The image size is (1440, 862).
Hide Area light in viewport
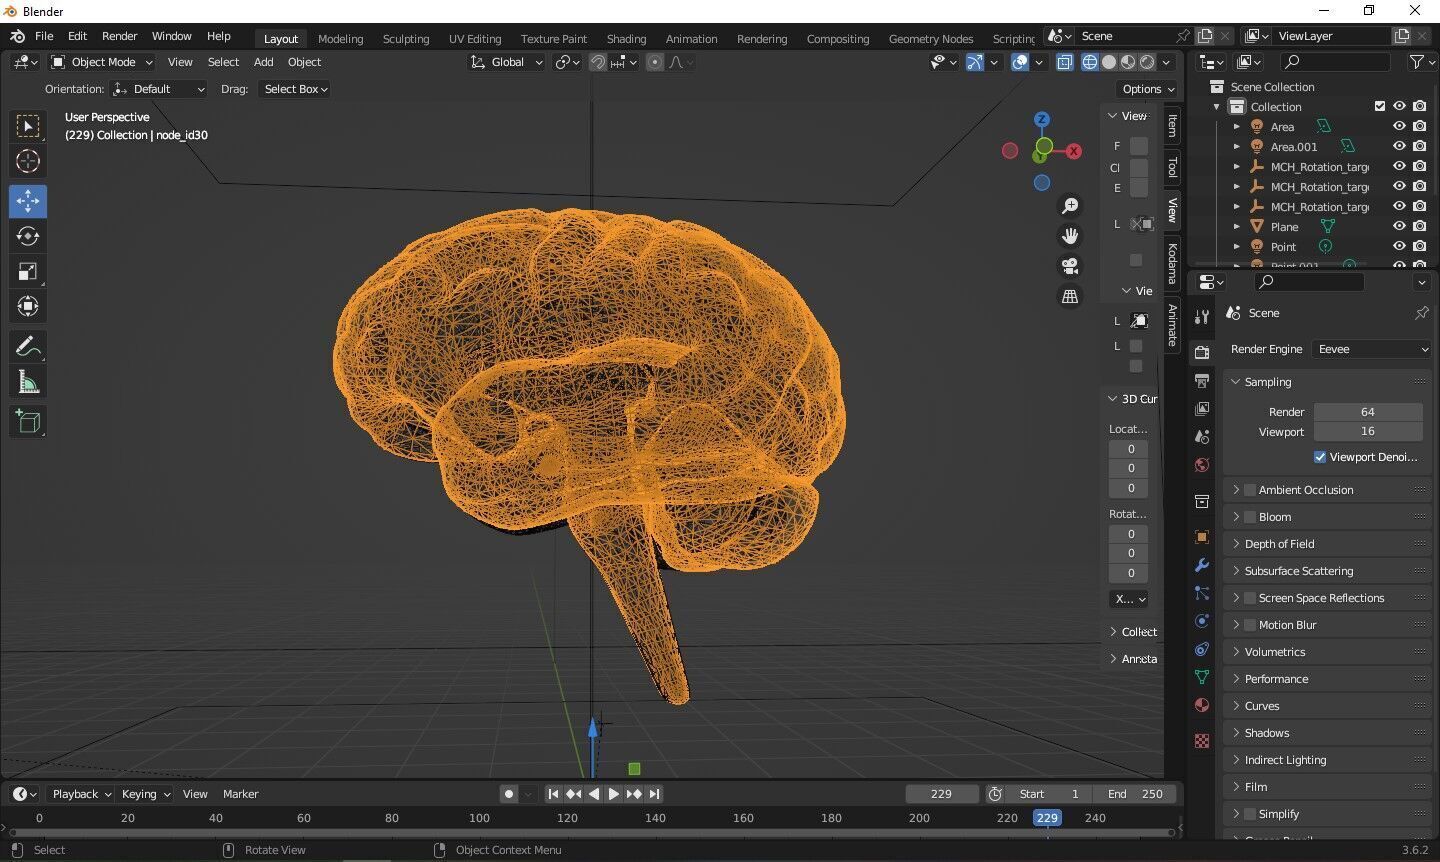[x=1399, y=126]
